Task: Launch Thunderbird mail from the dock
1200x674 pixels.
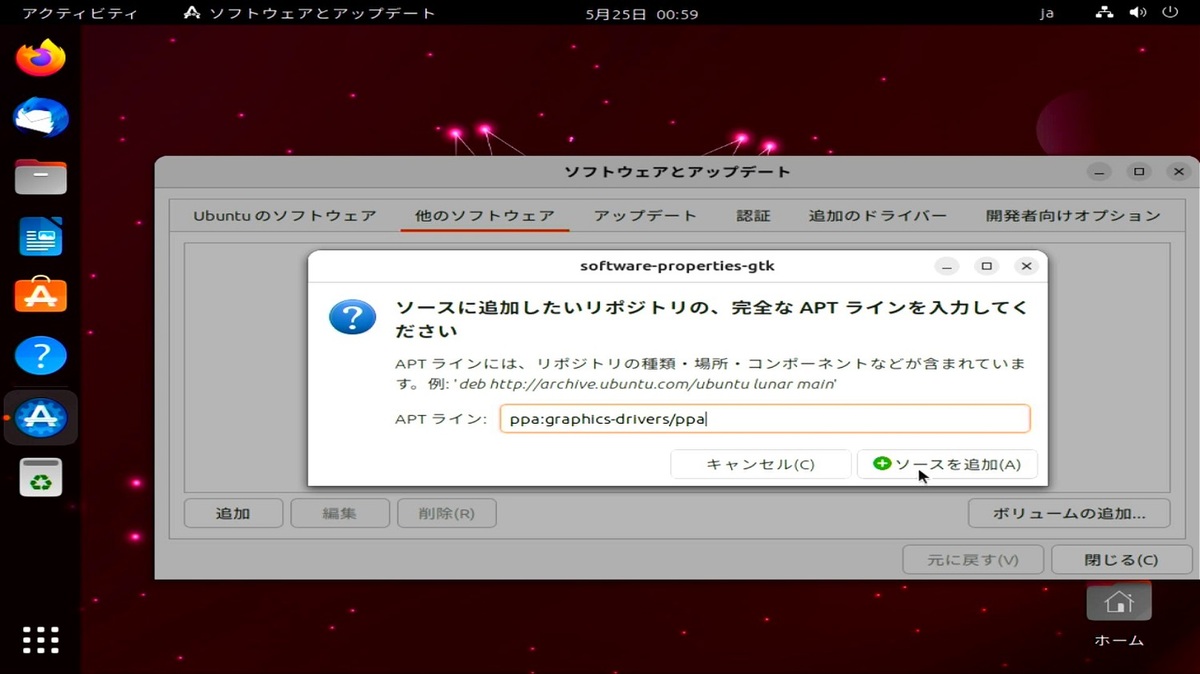Action: [x=41, y=118]
